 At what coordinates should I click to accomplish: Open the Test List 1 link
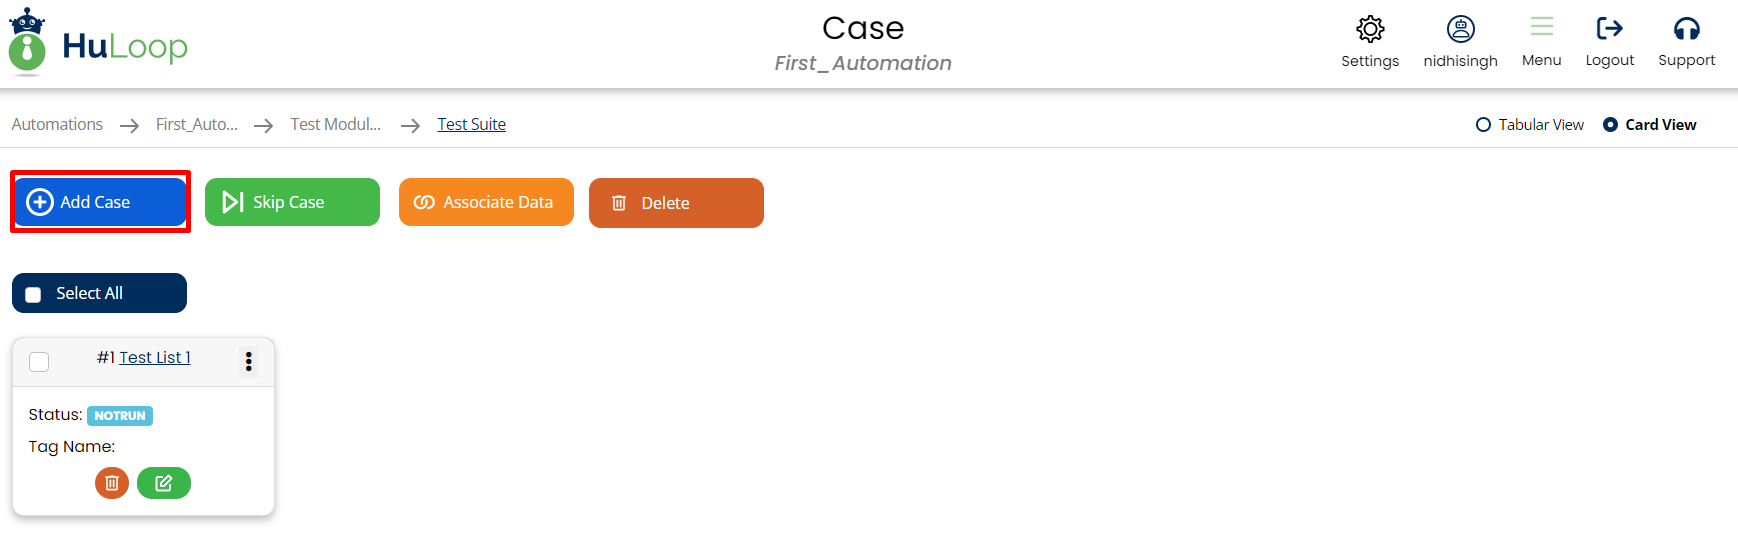(155, 357)
